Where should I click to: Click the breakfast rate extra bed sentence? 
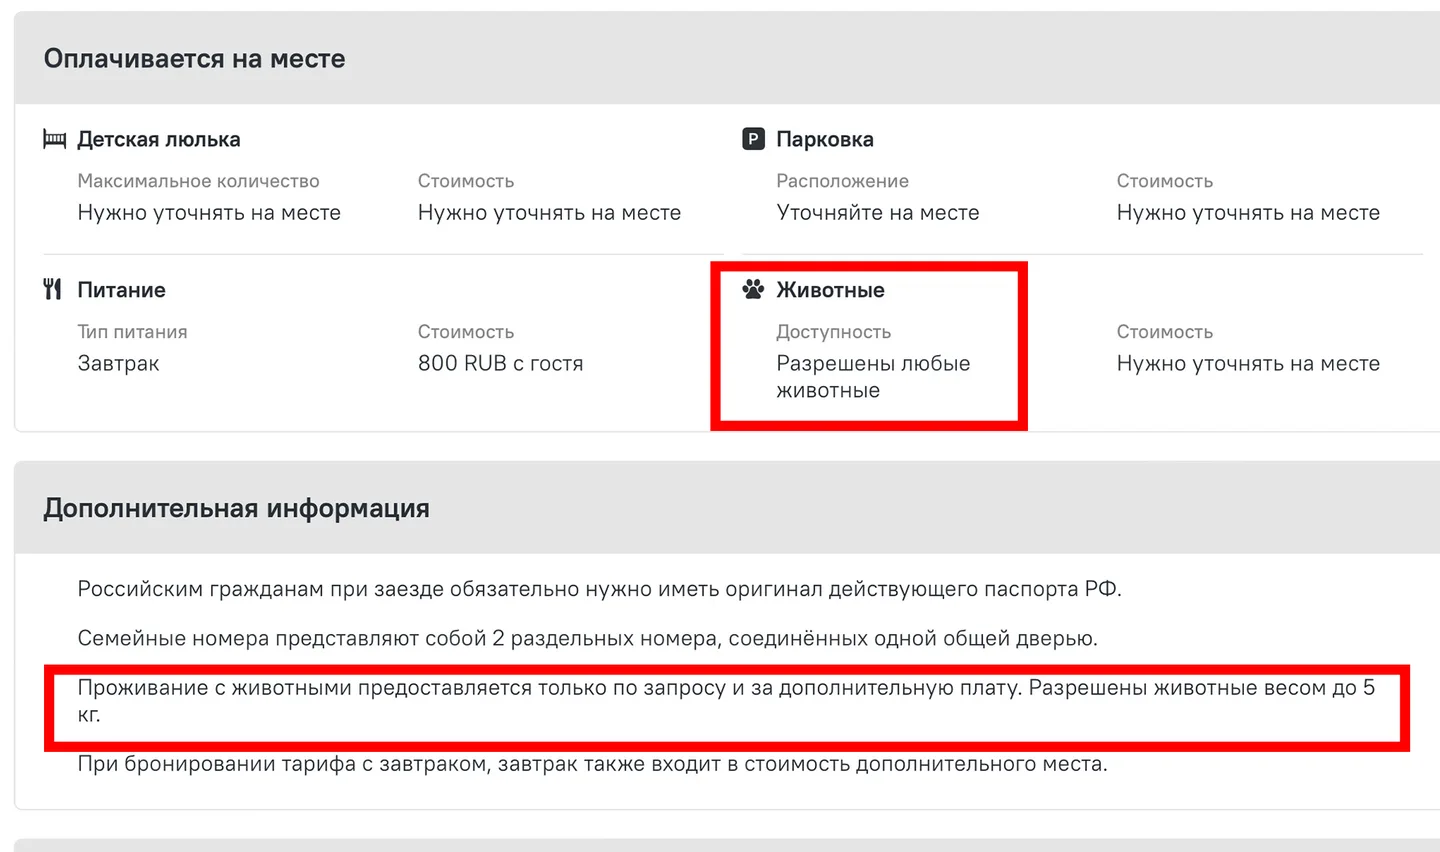(592, 764)
